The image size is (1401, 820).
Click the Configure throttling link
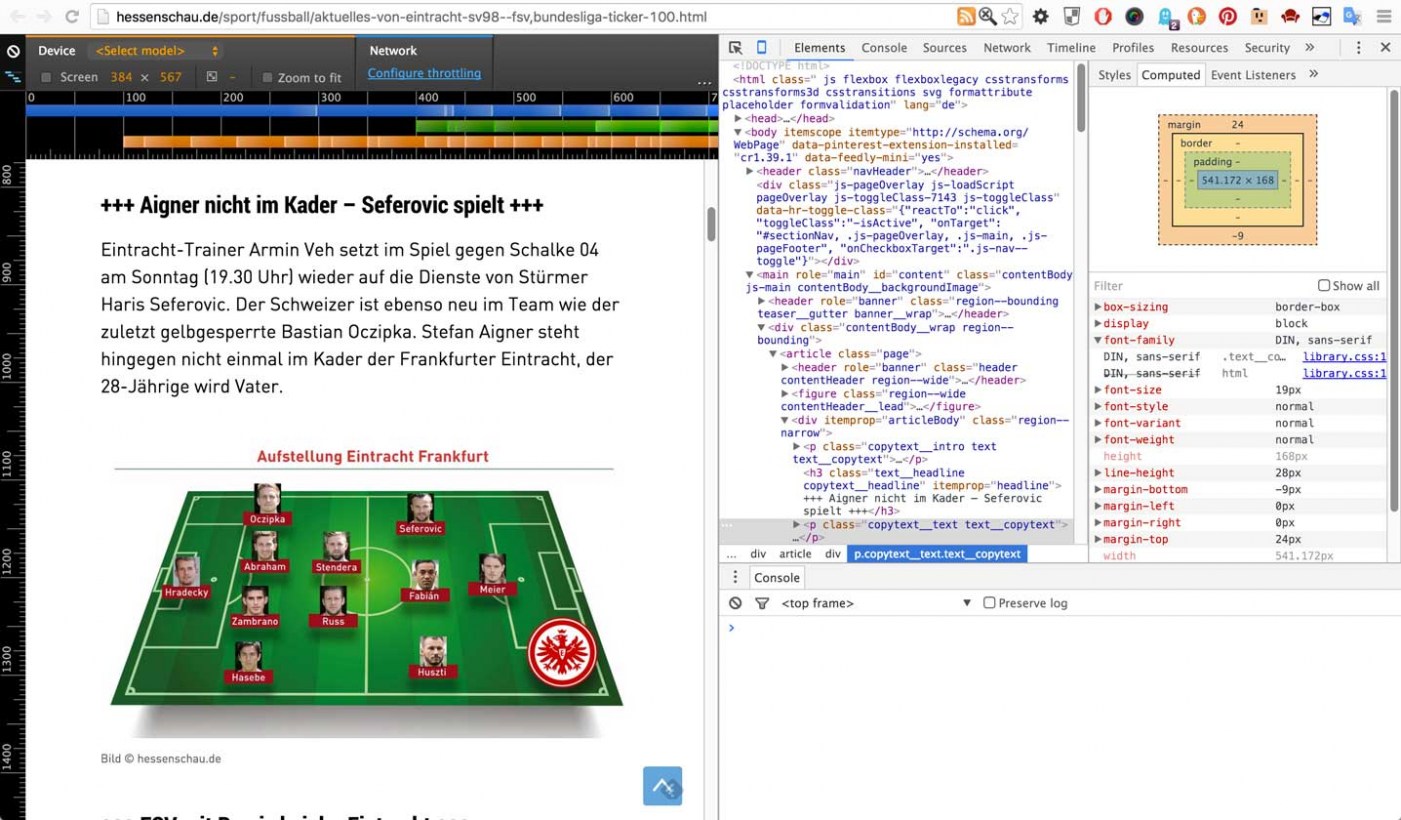point(424,73)
